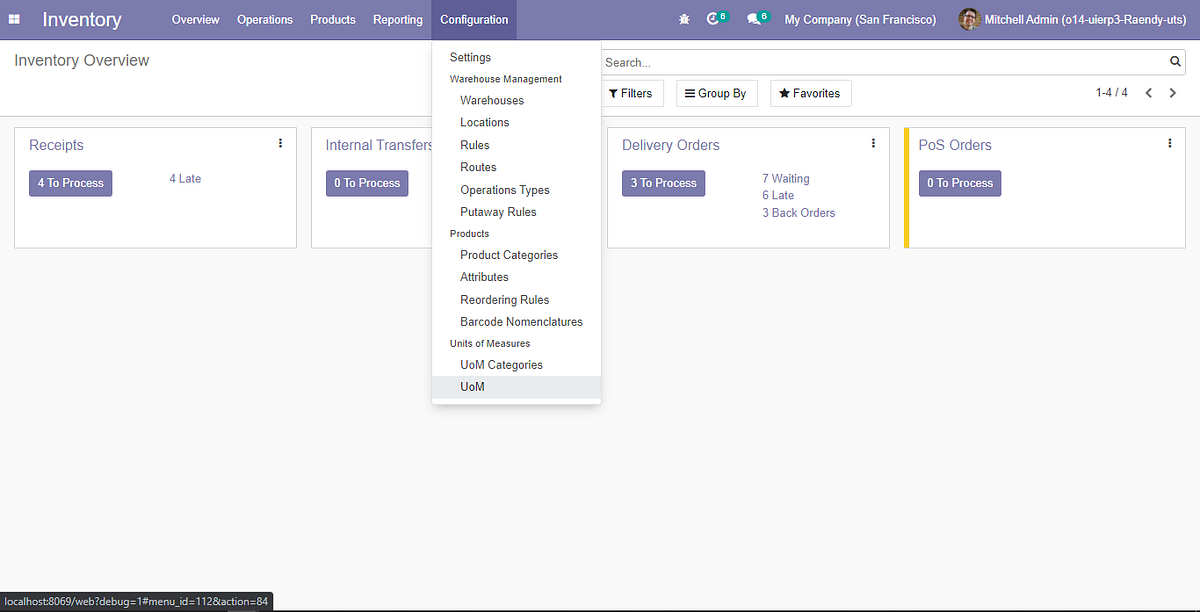Screen dimensions: 1200x612
Task: Open the Delivery Orders kebab menu icon
Action: coord(873,142)
